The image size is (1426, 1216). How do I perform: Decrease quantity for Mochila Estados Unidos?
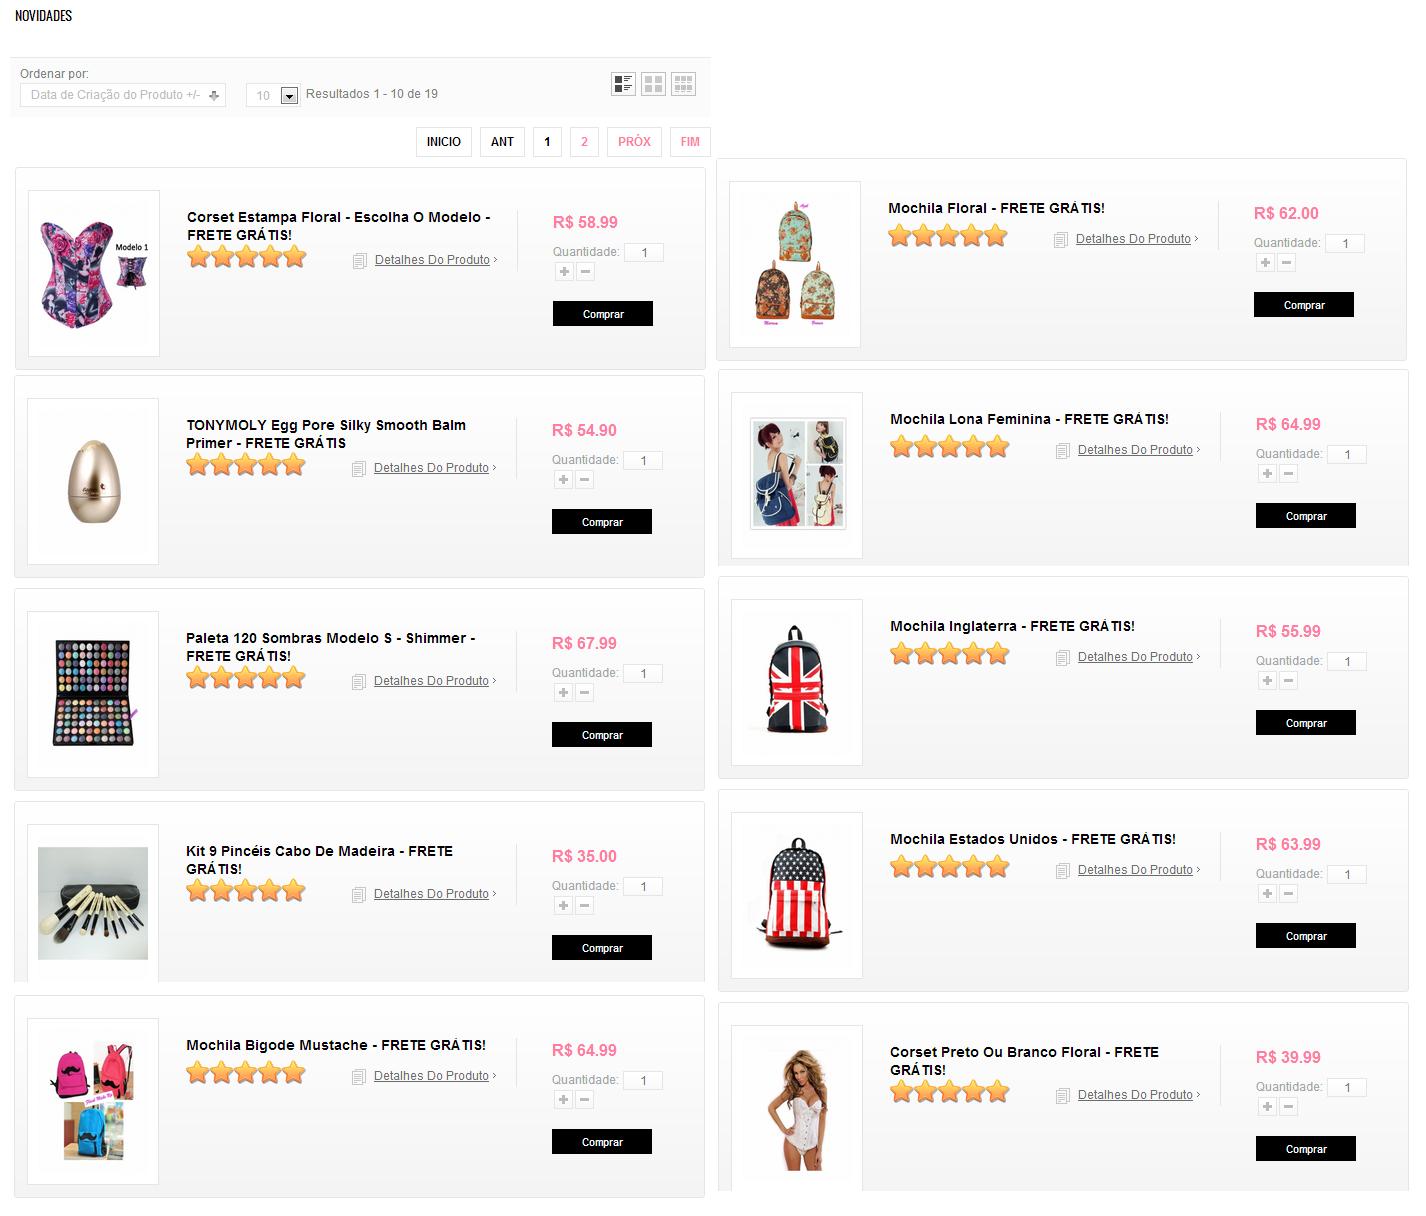1288,894
